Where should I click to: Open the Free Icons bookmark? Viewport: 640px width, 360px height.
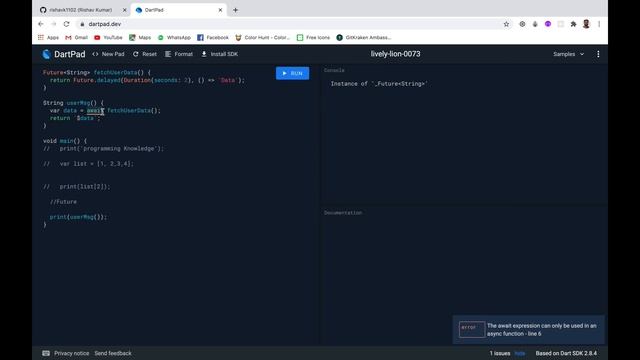click(313, 38)
